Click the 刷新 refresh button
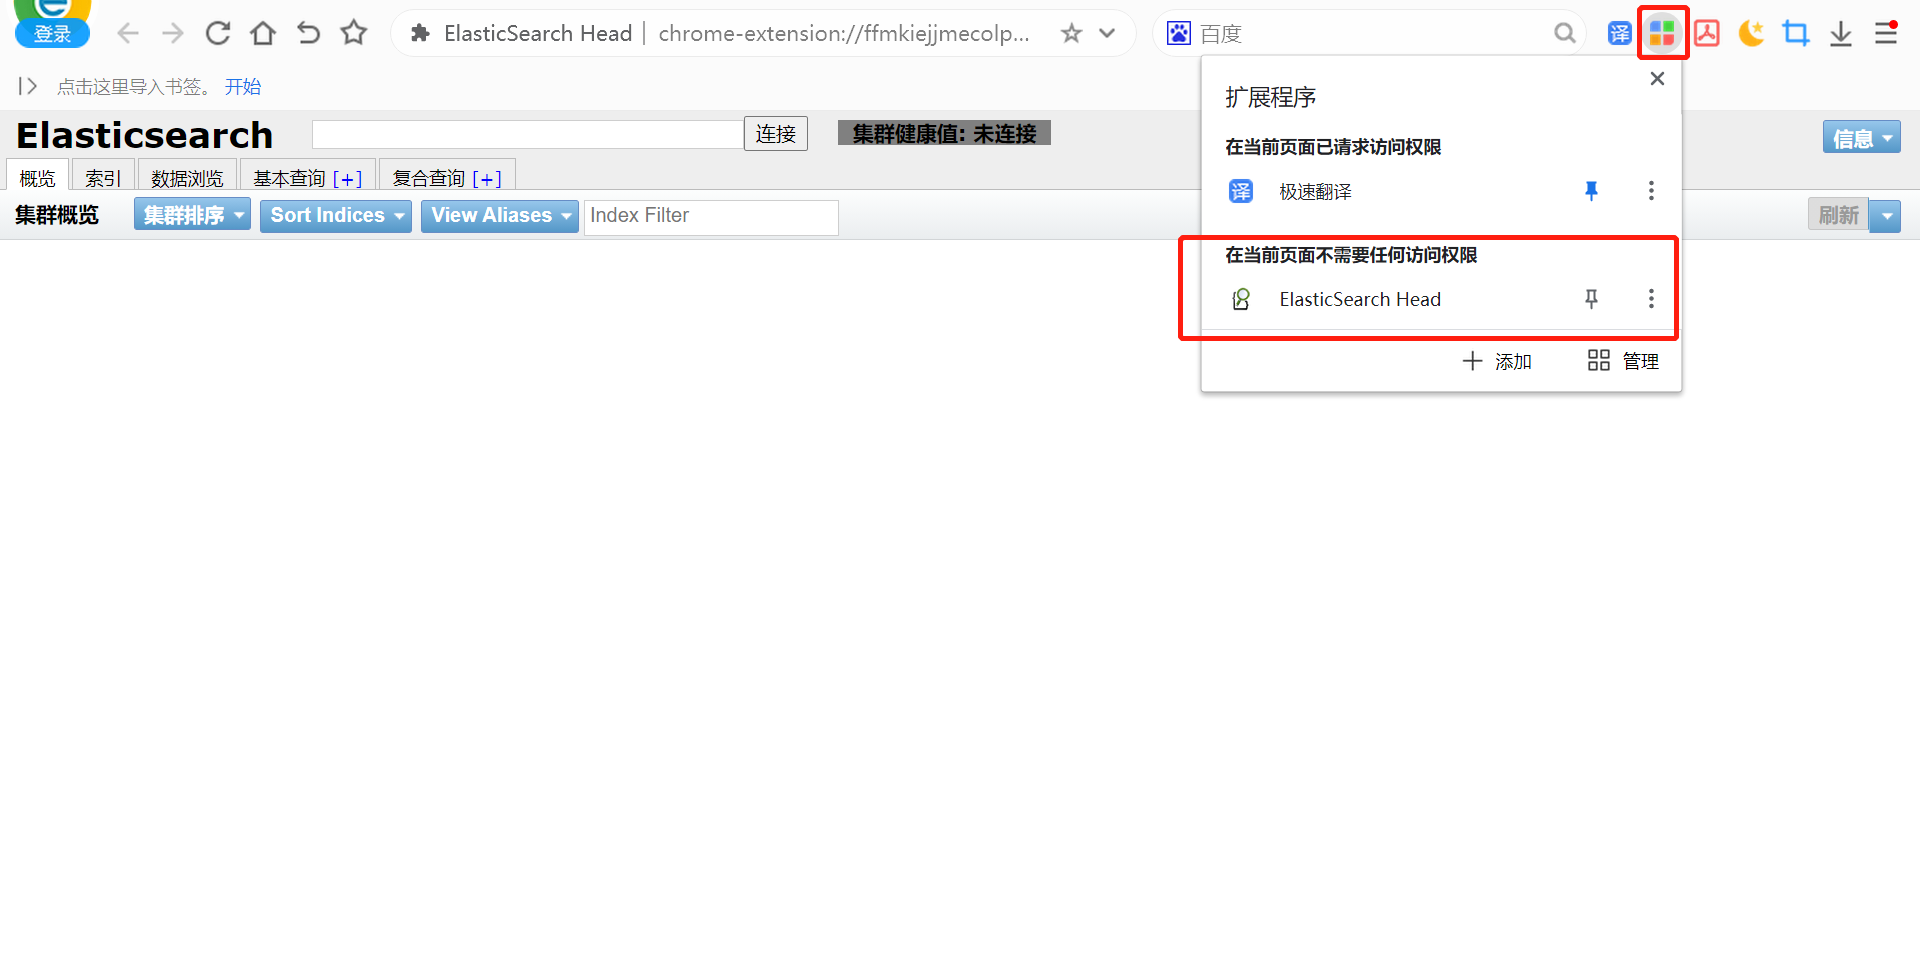Image resolution: width=1920 pixels, height=968 pixels. point(1838,215)
